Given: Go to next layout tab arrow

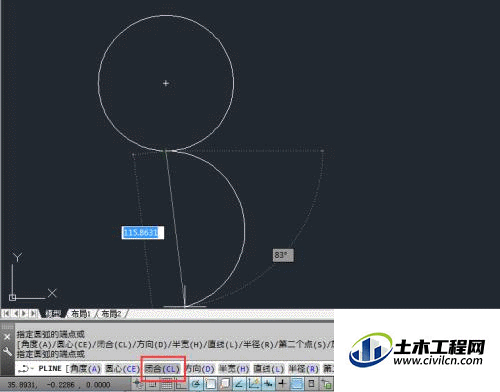Looking at the screenshot, I should (24, 314).
